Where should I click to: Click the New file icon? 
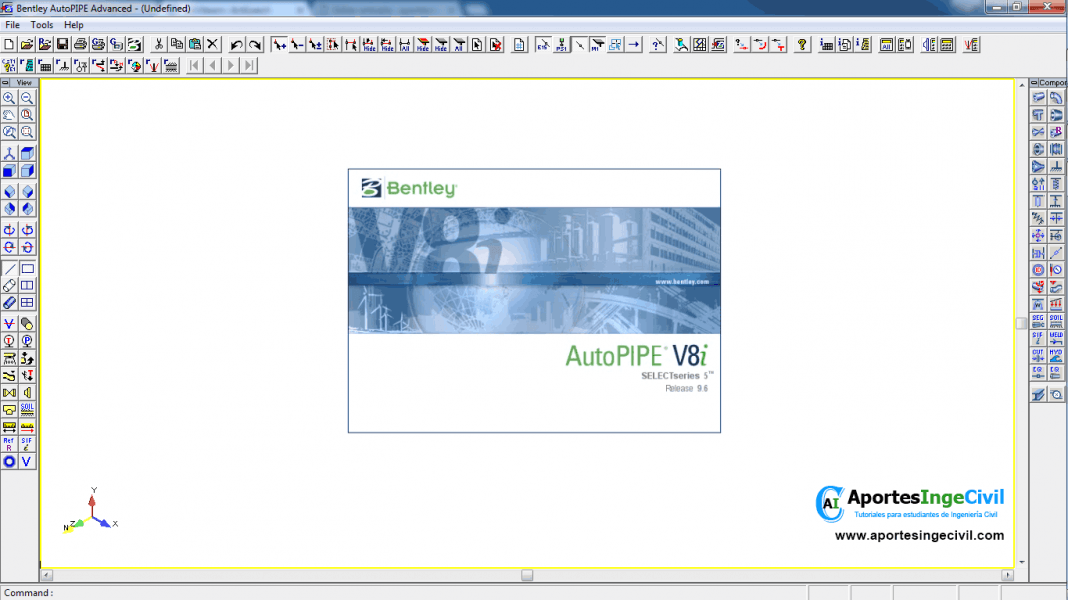[9, 45]
